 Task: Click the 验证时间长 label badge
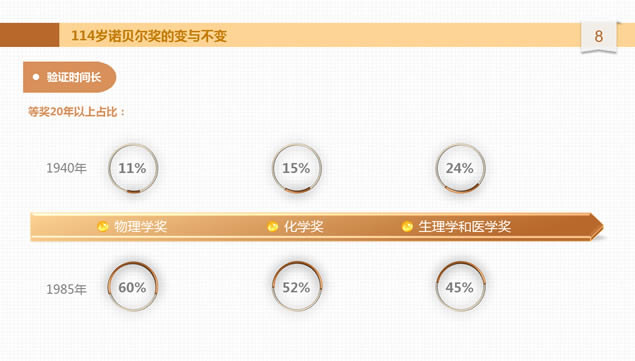[70, 77]
